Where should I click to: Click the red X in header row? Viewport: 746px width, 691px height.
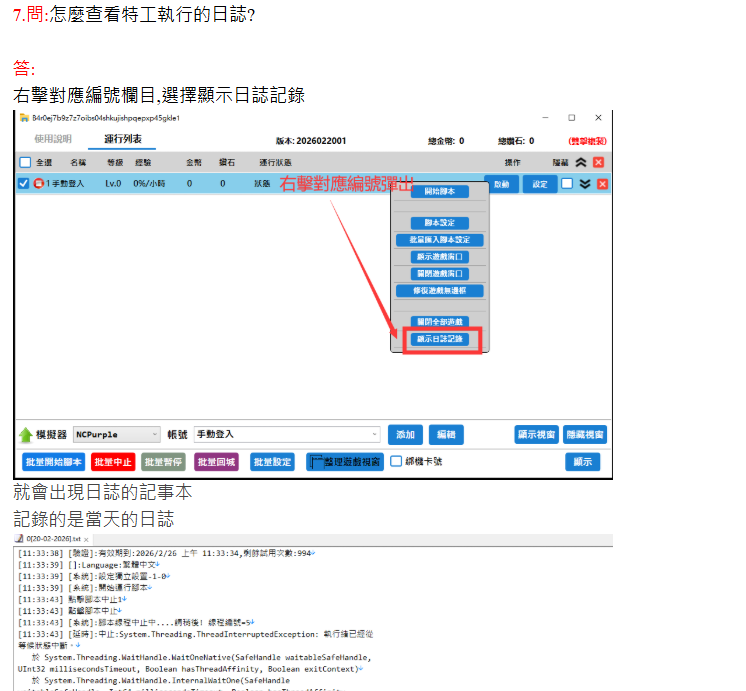point(599,162)
